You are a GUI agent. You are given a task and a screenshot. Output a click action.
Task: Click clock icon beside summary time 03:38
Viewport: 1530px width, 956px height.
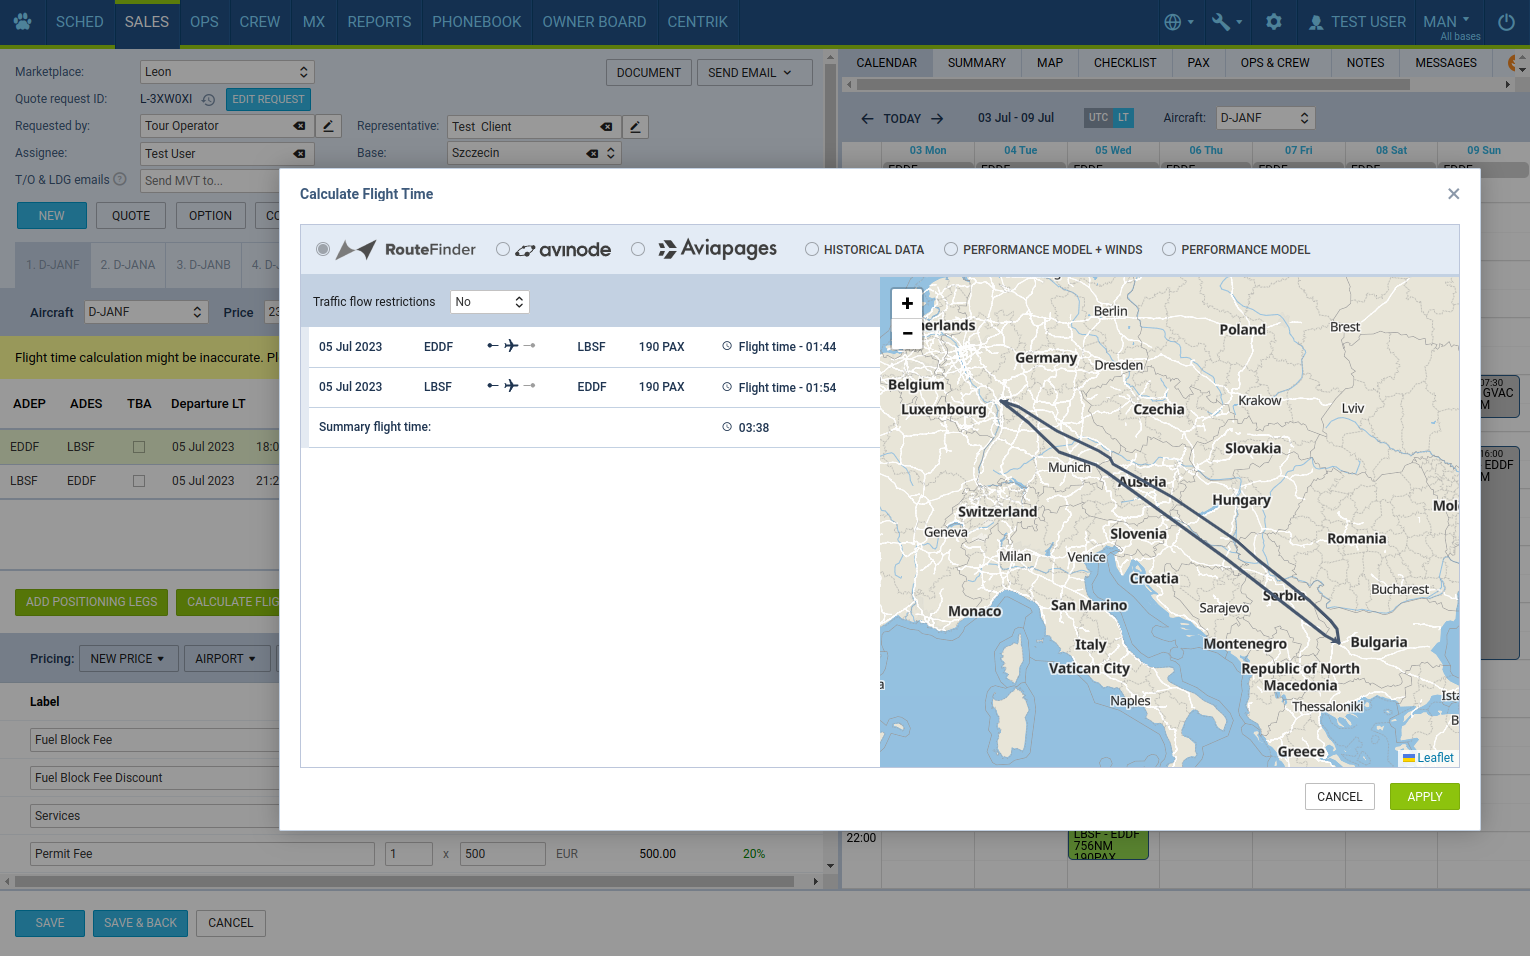pyautogui.click(x=727, y=427)
